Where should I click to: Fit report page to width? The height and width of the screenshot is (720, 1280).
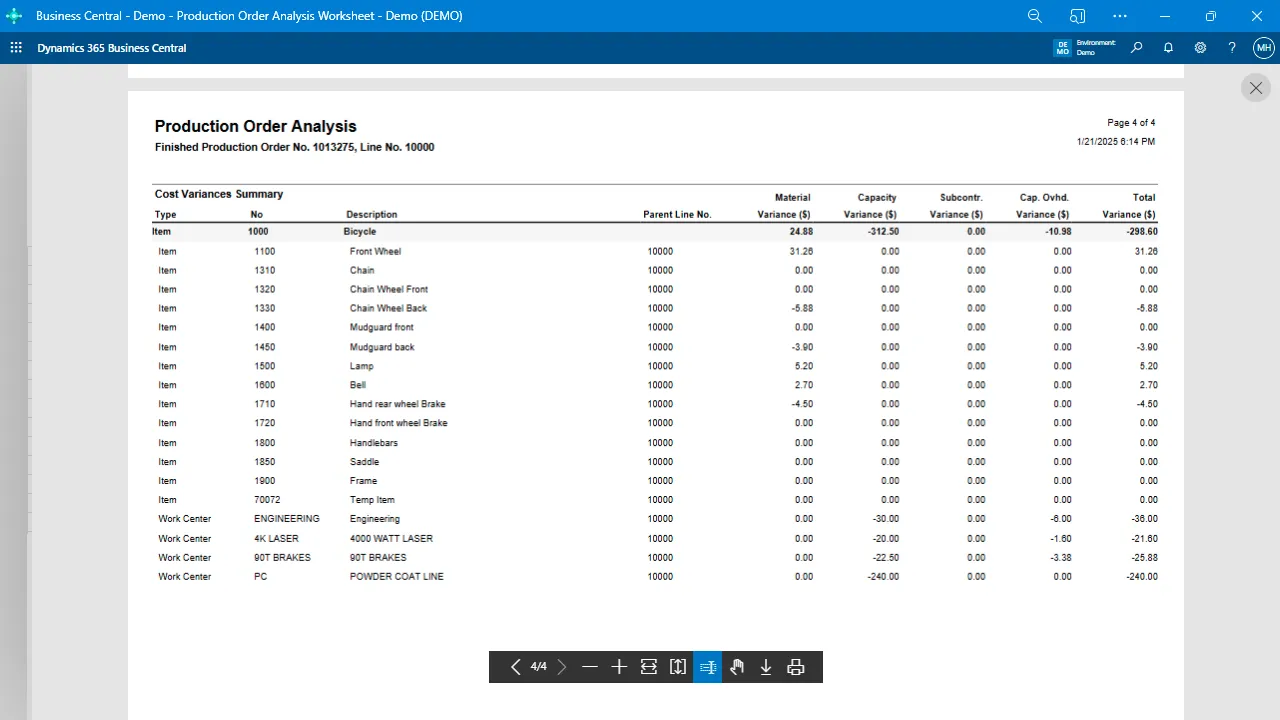click(649, 667)
